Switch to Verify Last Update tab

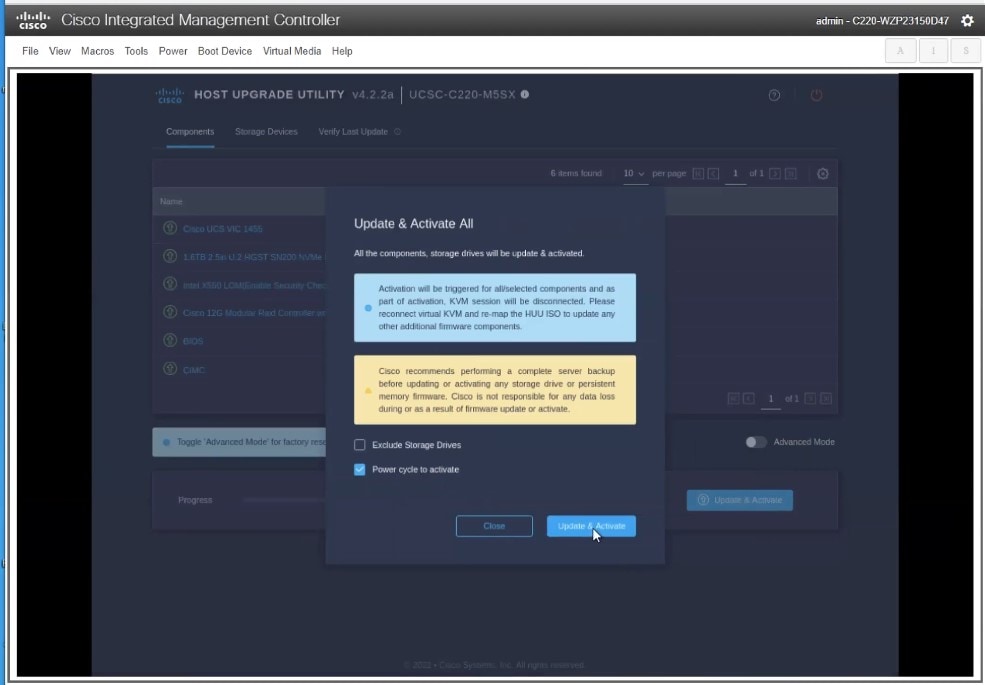353,132
